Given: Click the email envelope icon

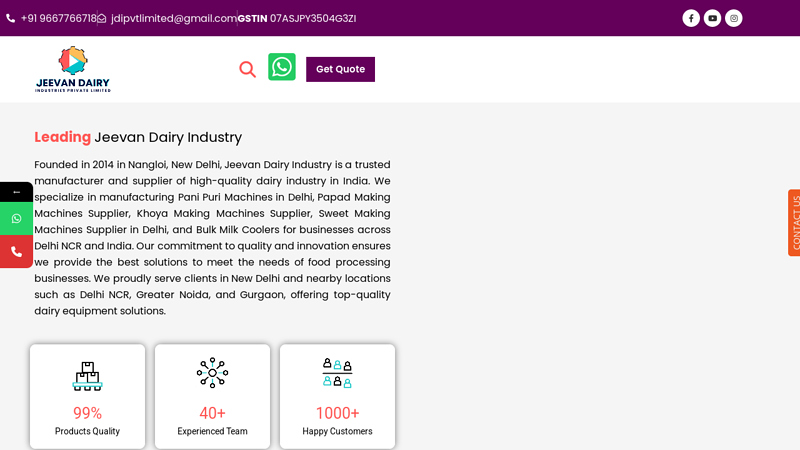Looking at the screenshot, I should pyautogui.click(x=102, y=18).
